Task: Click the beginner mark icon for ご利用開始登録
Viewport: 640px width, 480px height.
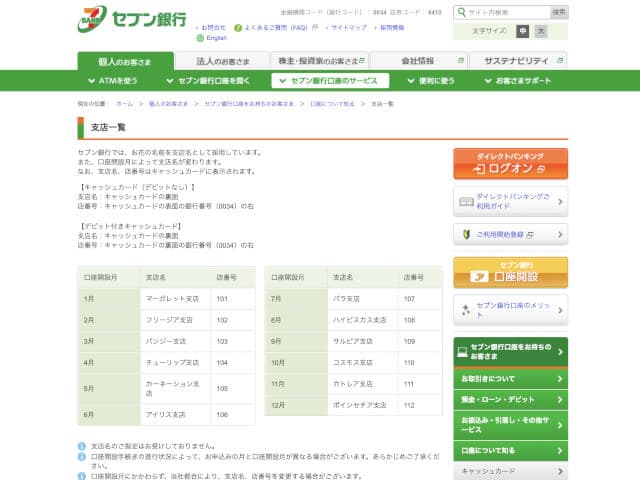Action: click(467, 234)
